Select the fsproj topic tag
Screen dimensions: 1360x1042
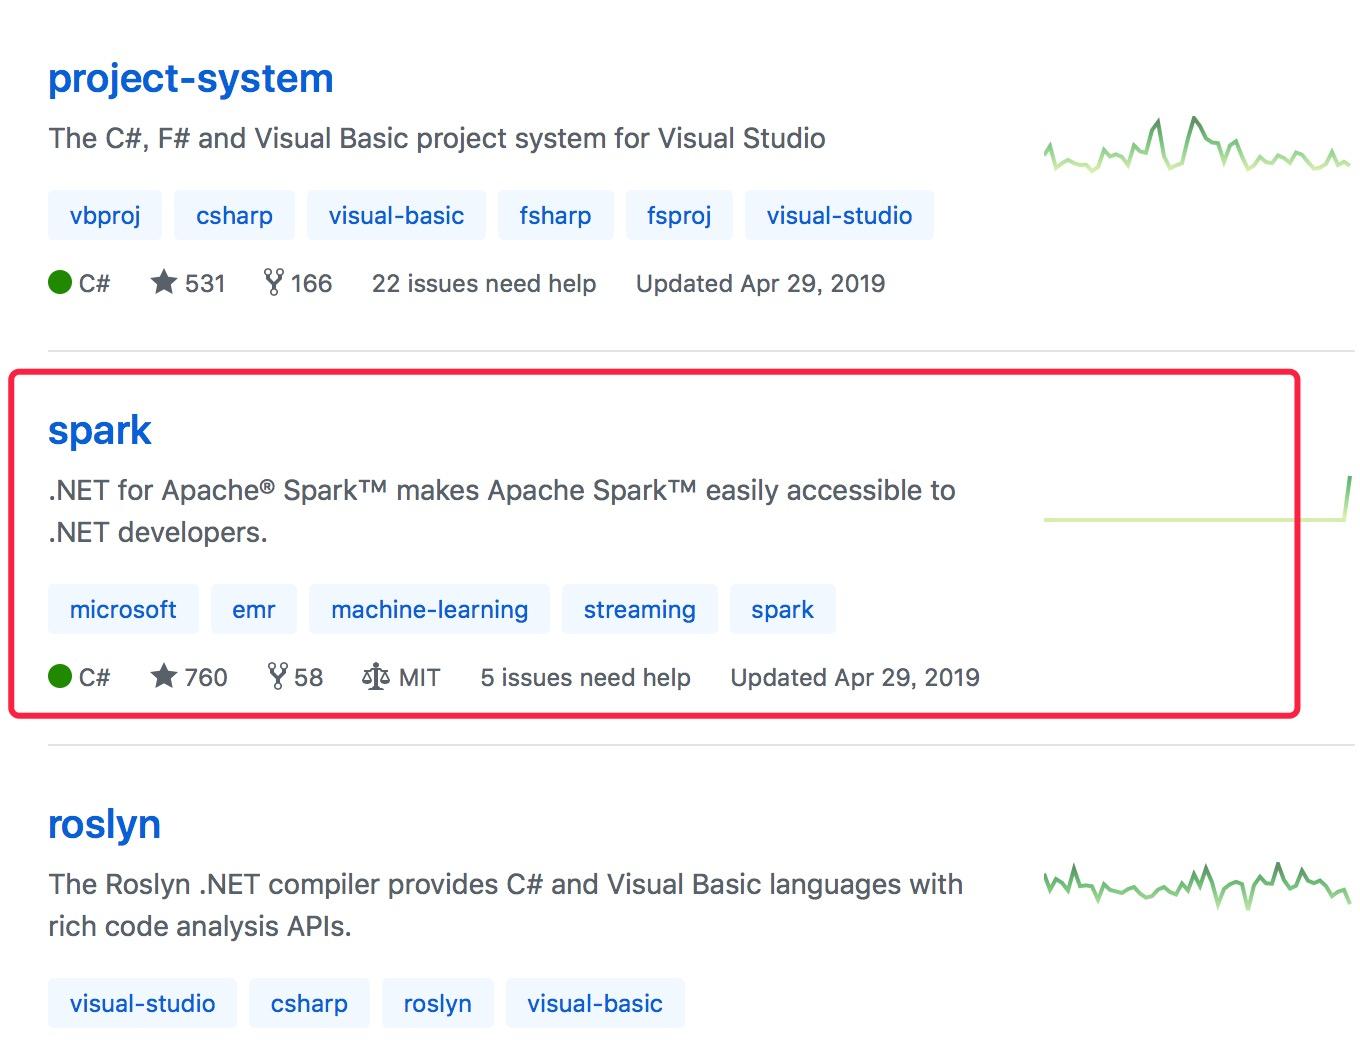click(x=679, y=215)
